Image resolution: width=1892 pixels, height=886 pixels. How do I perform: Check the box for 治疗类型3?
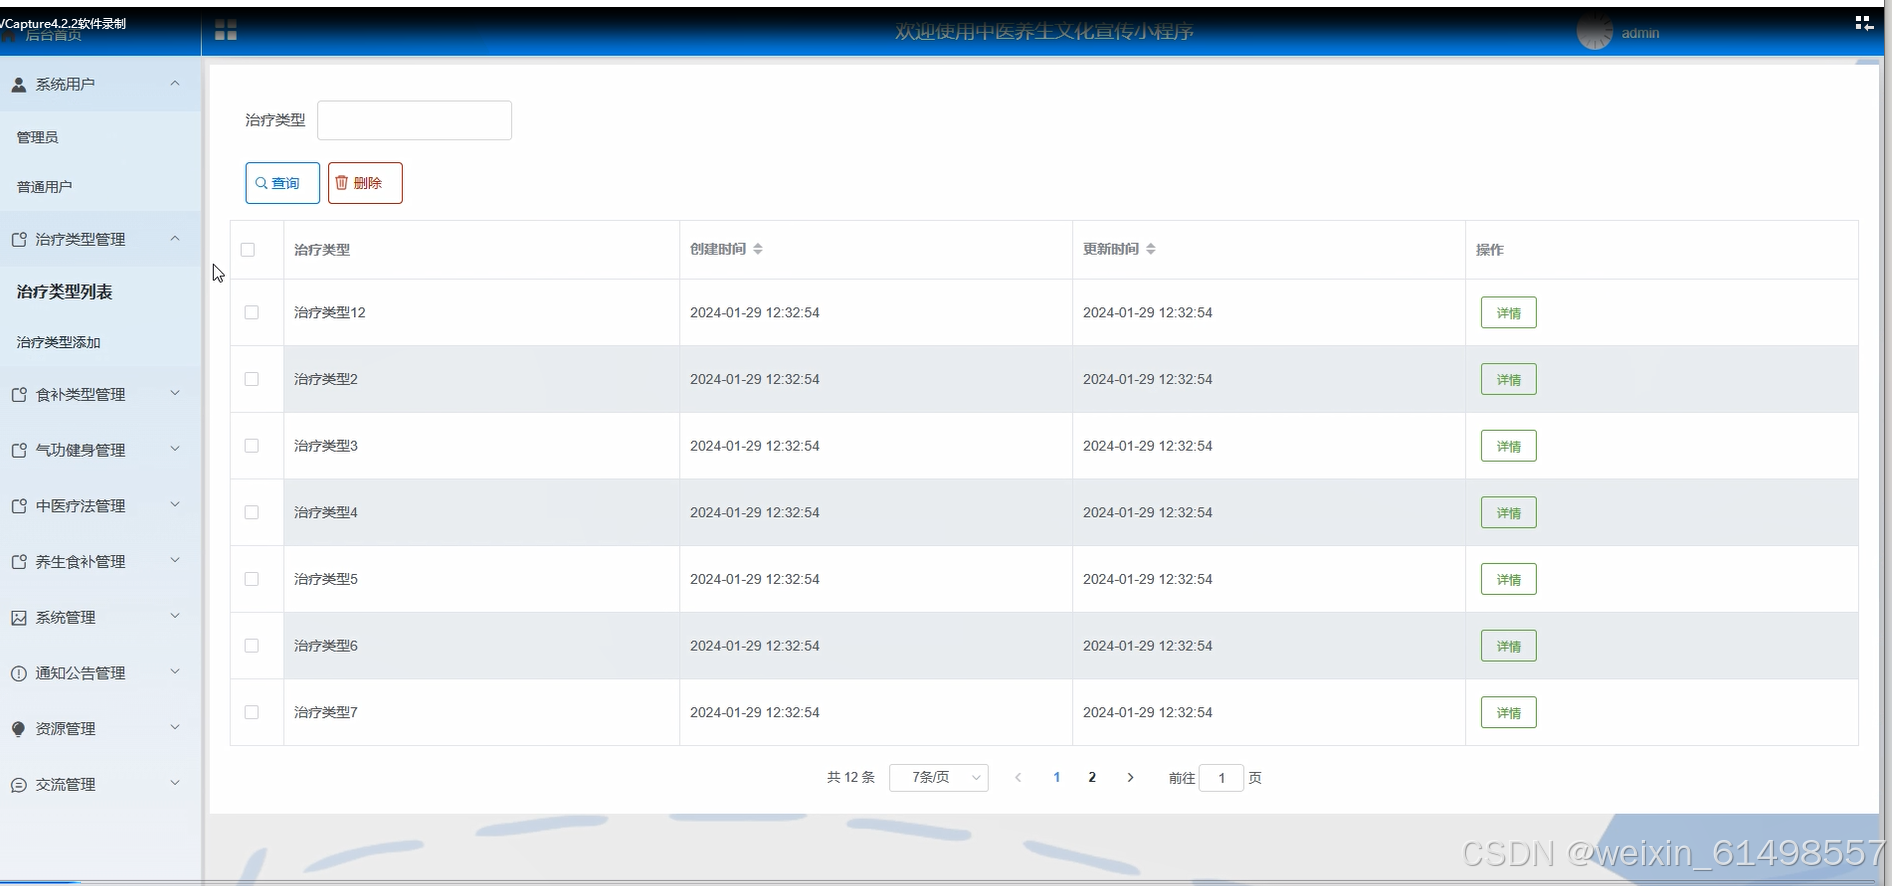tap(252, 446)
